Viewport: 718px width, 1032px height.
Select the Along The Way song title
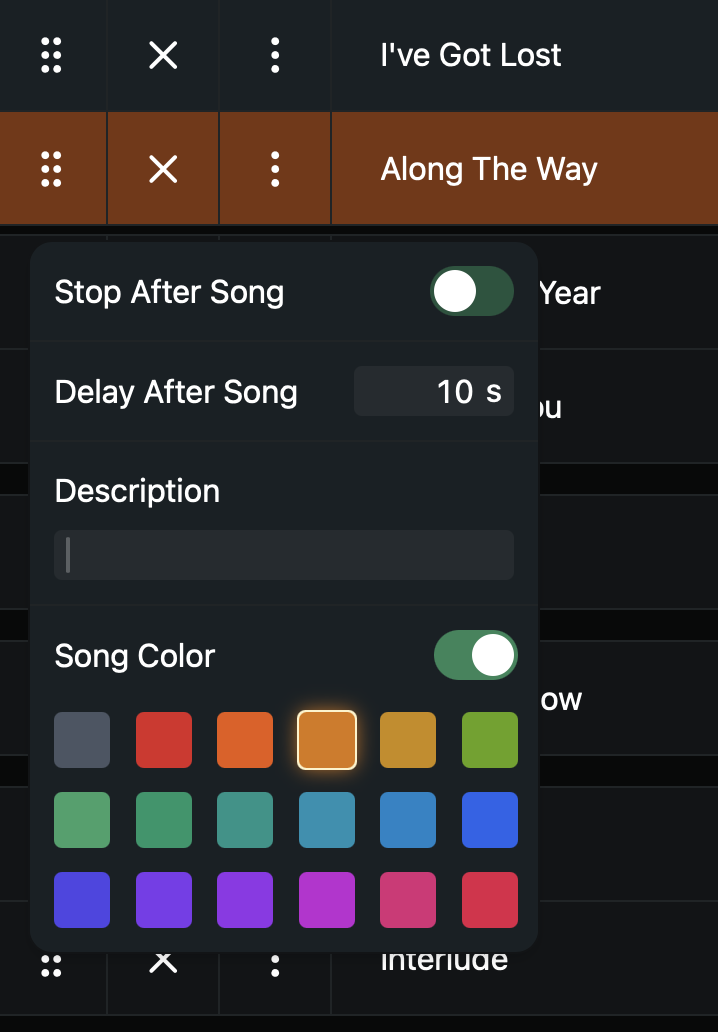point(489,169)
